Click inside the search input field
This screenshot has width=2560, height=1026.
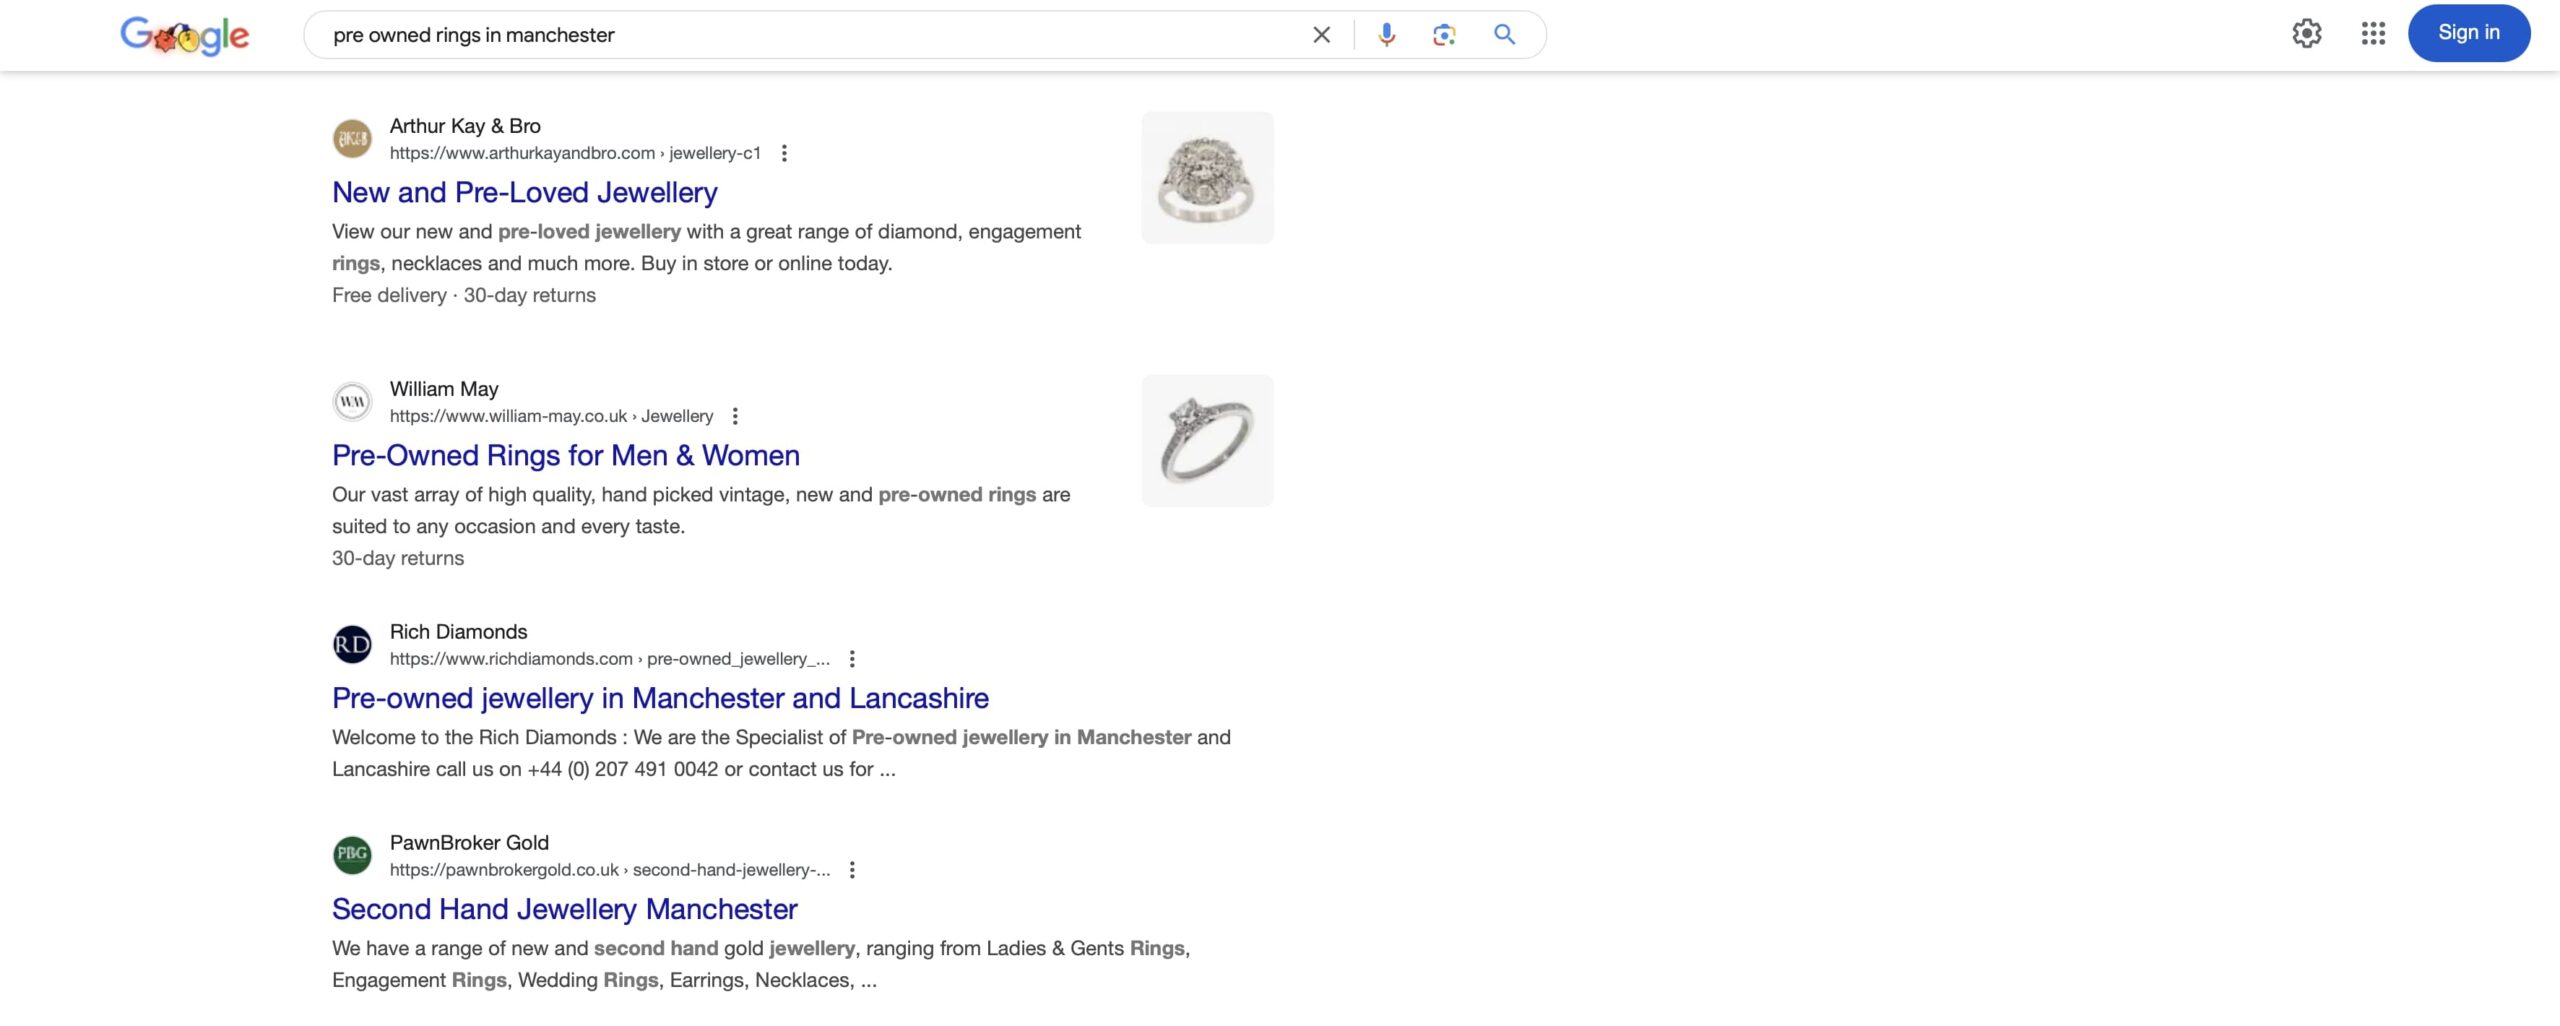[800, 34]
